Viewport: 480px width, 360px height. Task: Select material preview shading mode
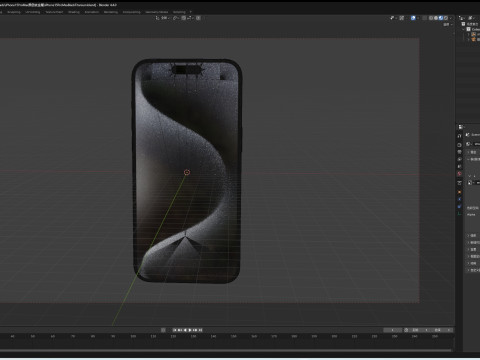(441, 18)
